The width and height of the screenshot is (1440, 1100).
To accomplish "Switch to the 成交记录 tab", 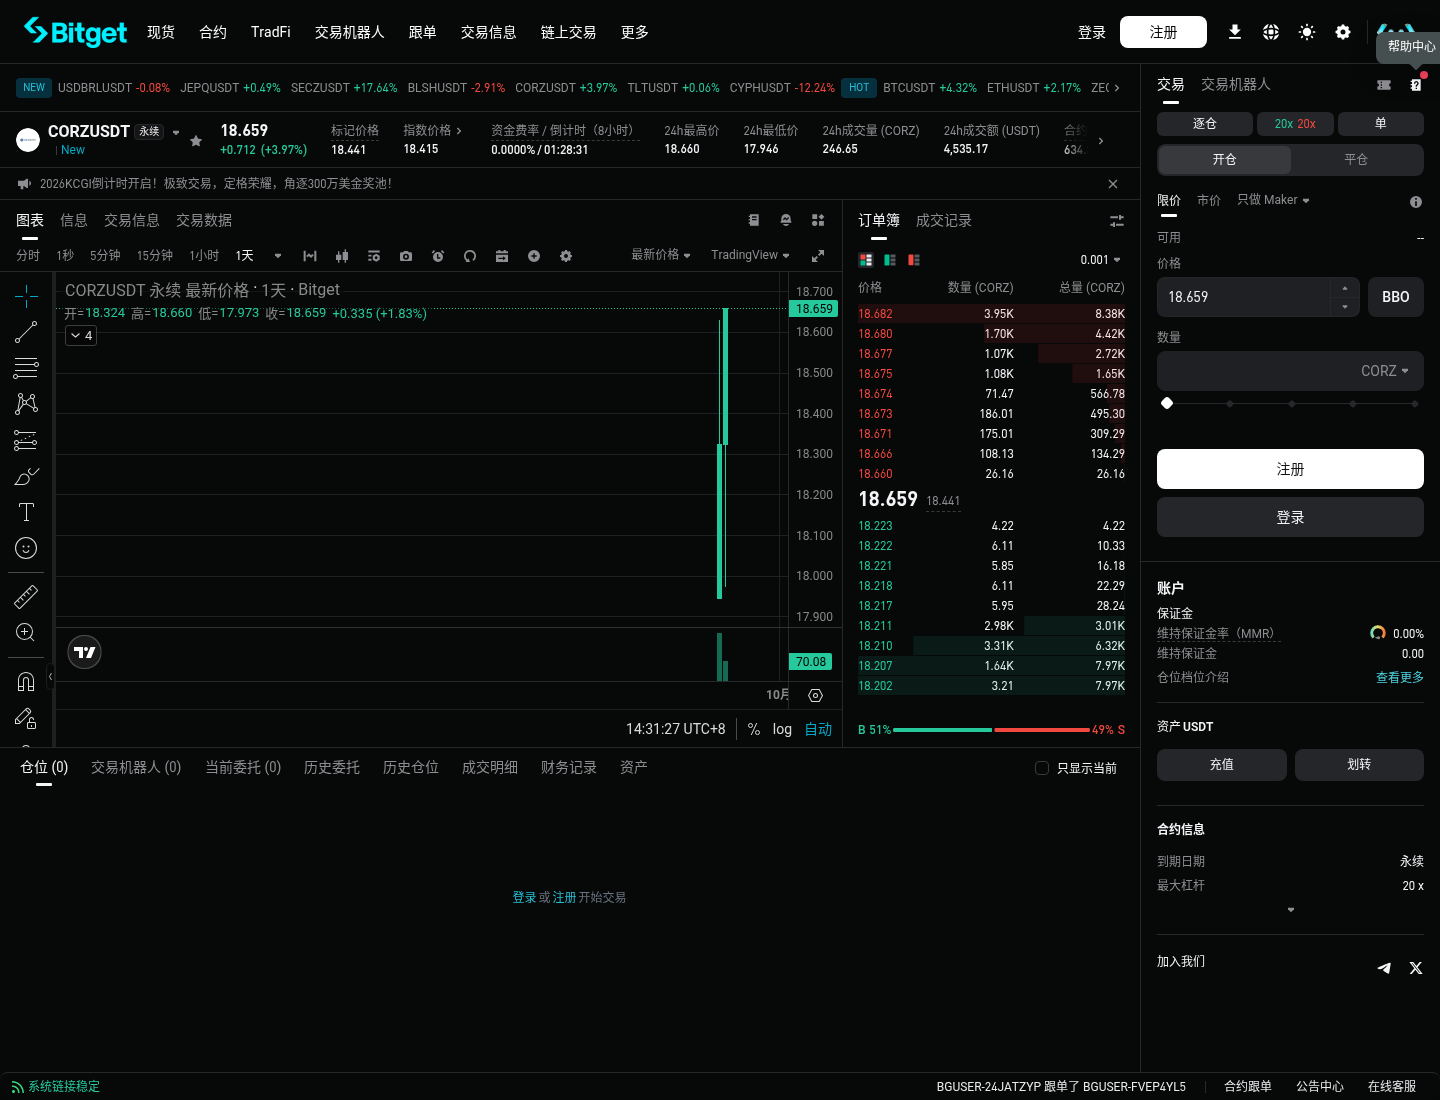I will [x=944, y=220].
